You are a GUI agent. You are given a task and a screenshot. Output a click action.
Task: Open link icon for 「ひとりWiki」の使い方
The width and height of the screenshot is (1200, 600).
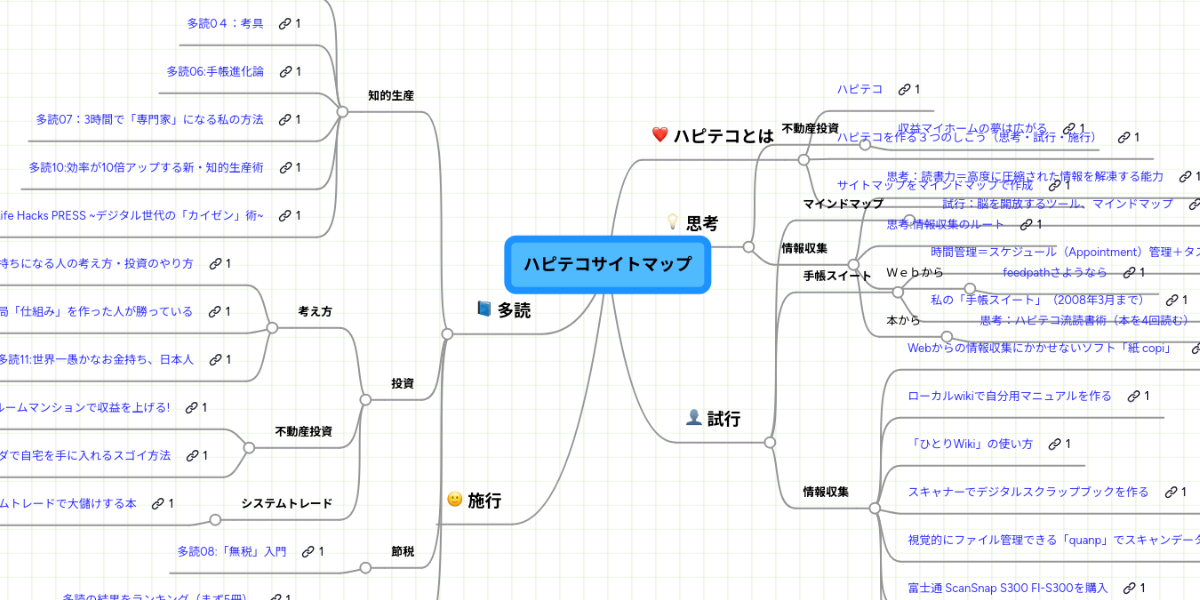point(1053,443)
